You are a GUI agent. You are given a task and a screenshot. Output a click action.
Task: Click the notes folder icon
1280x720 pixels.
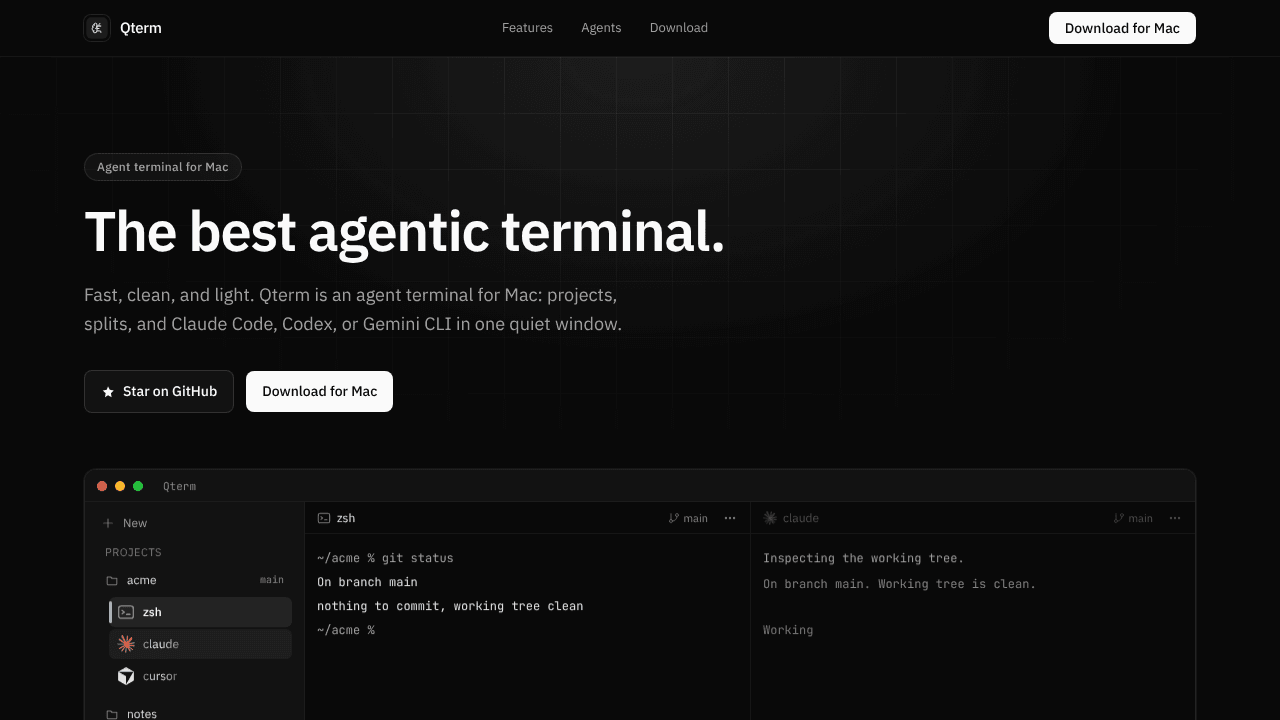pos(112,714)
